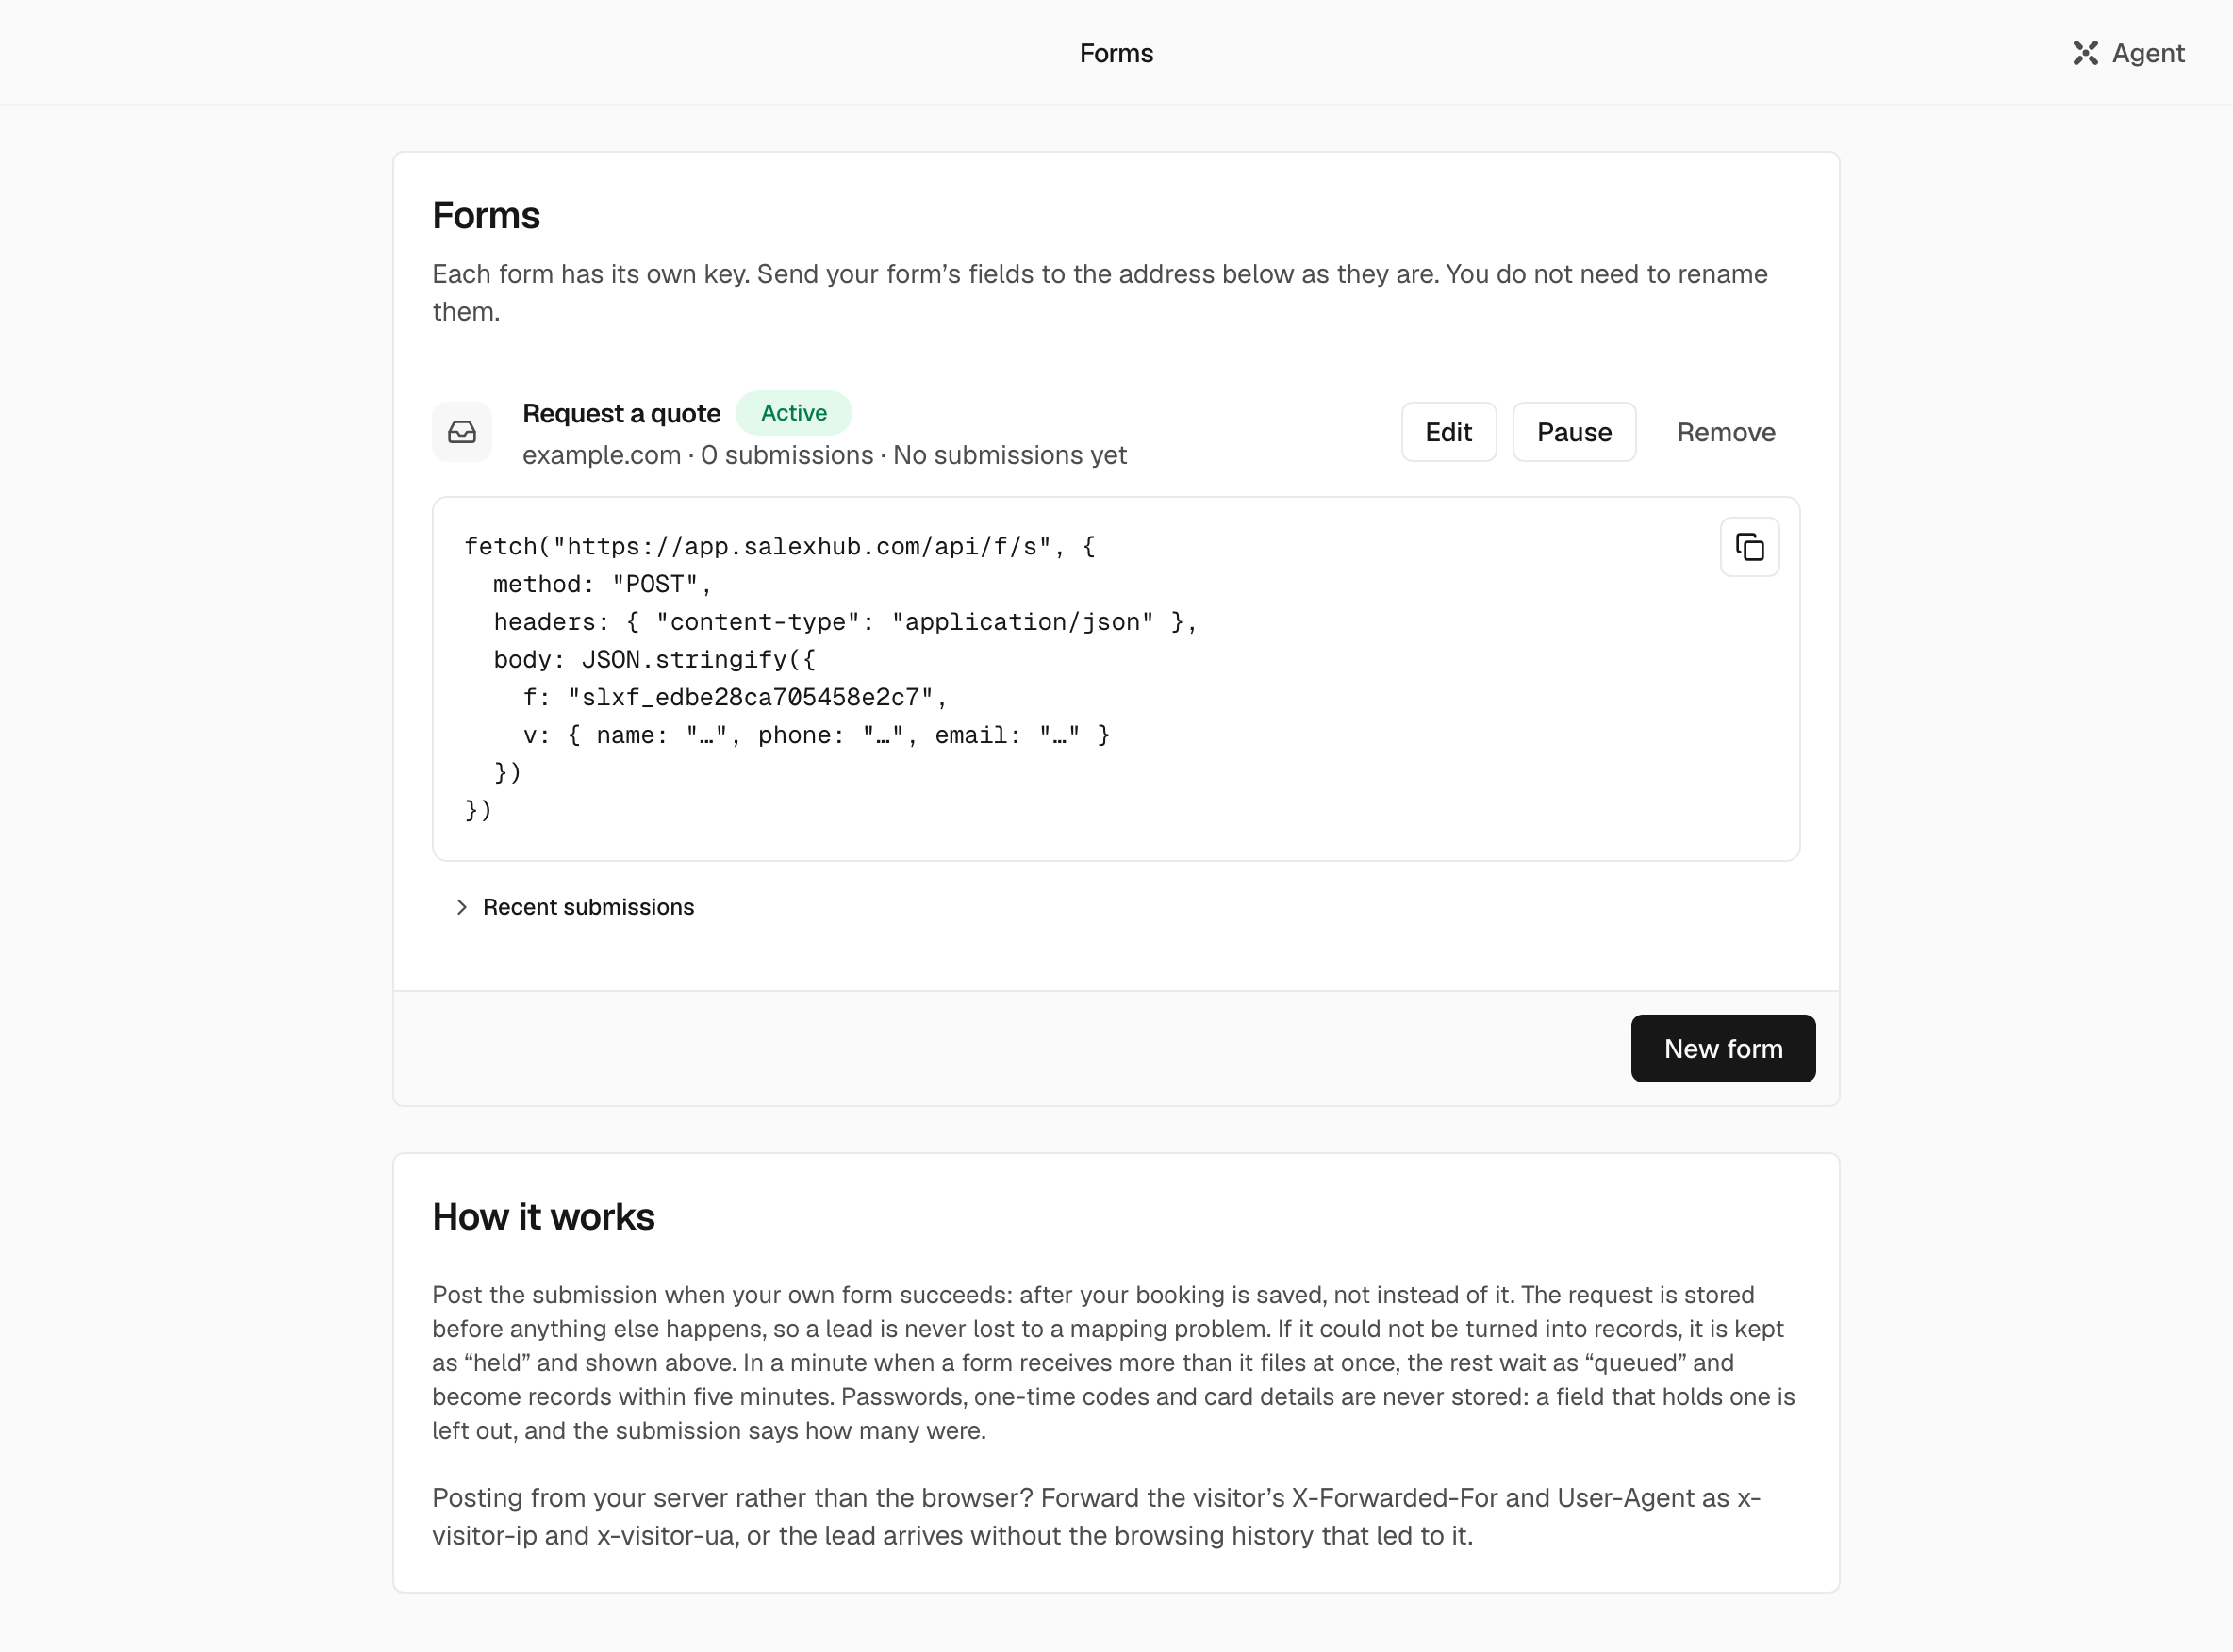Click the Forms card heading
Viewport: 2233px width, 1652px height.
(x=486, y=215)
